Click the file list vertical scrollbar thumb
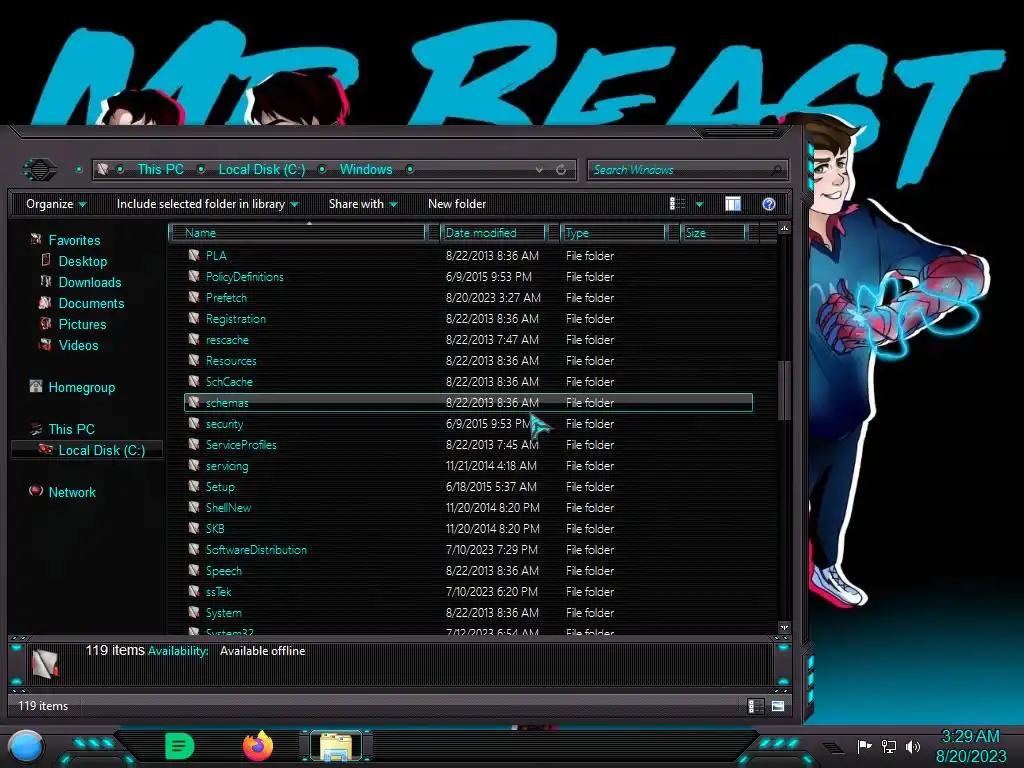The height and width of the screenshot is (768, 1024). tap(784, 391)
